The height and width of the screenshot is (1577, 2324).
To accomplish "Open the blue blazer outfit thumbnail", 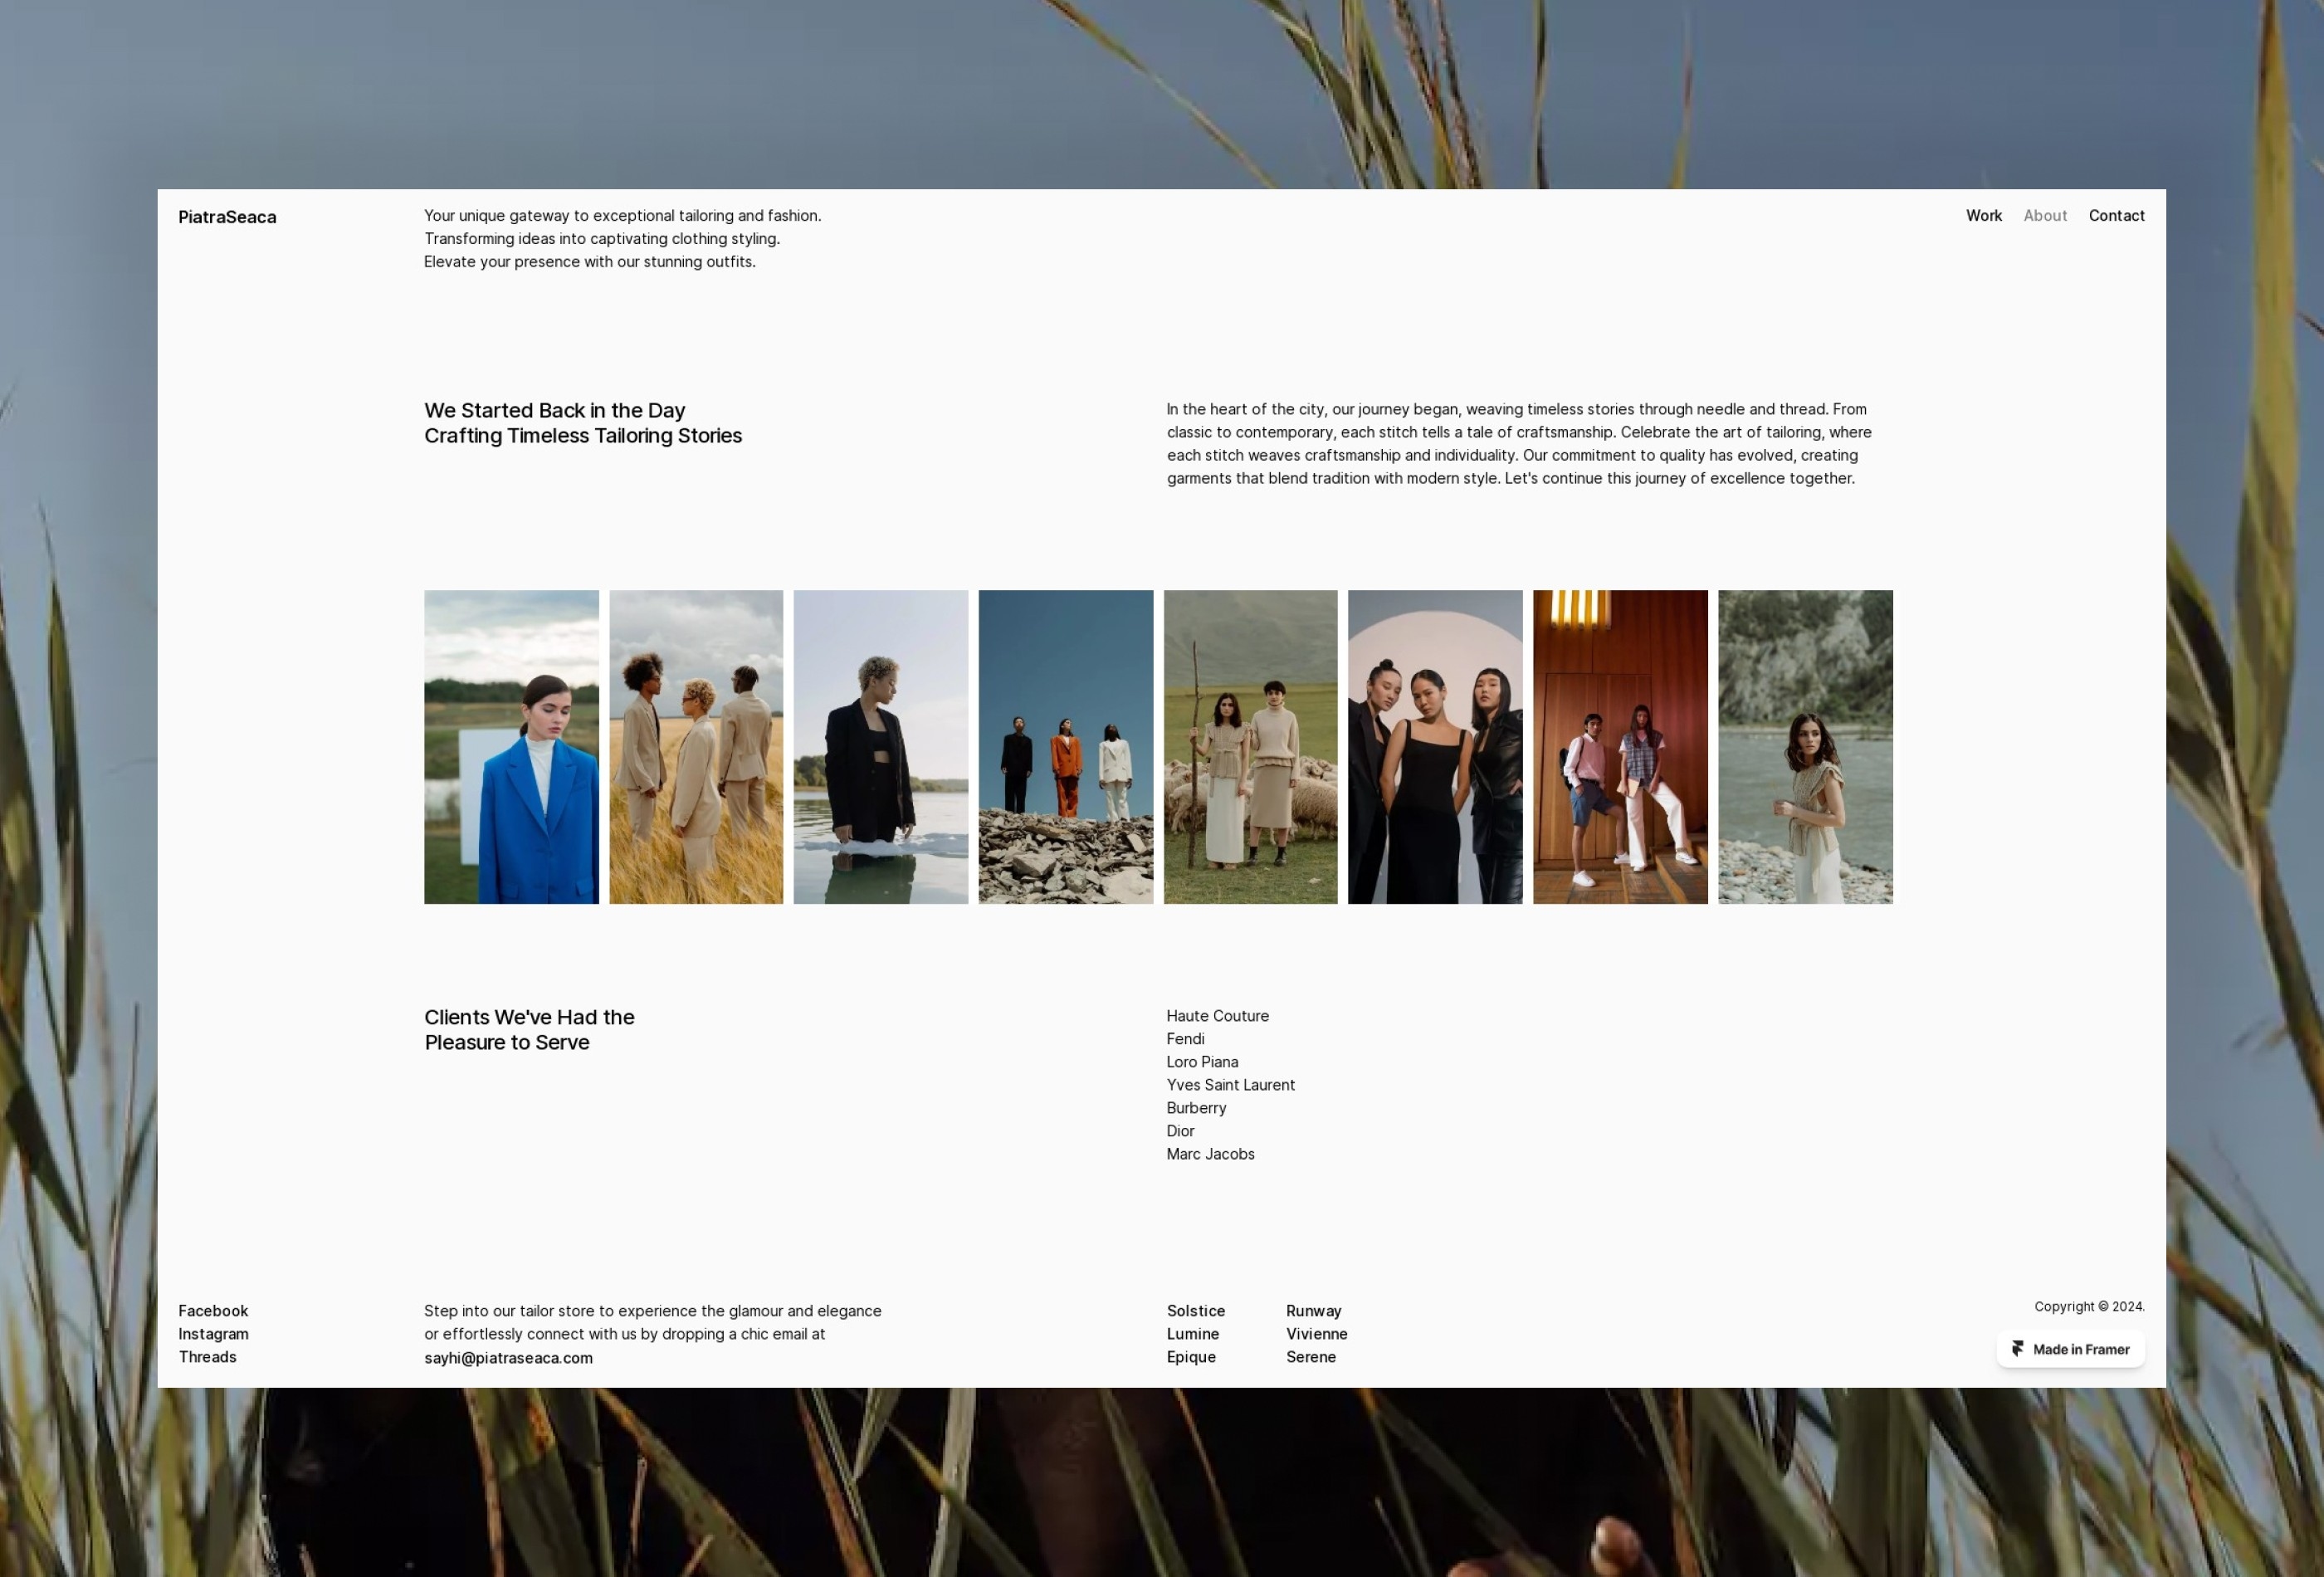I will pyautogui.click(x=510, y=746).
